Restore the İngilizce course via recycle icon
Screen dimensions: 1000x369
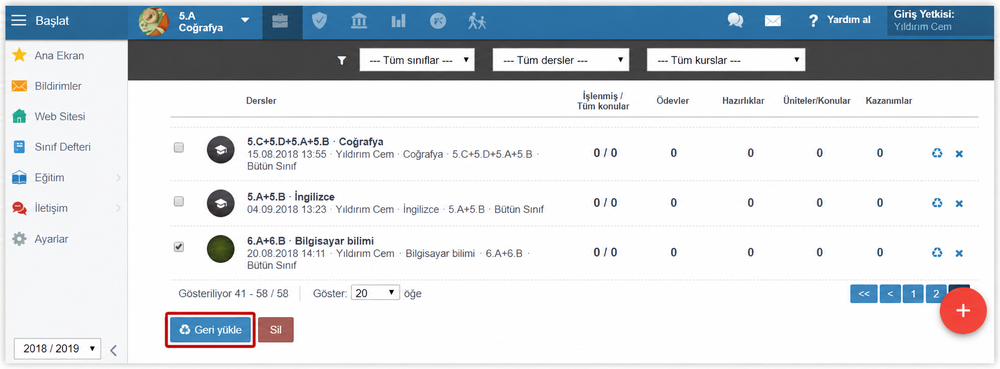point(937,203)
